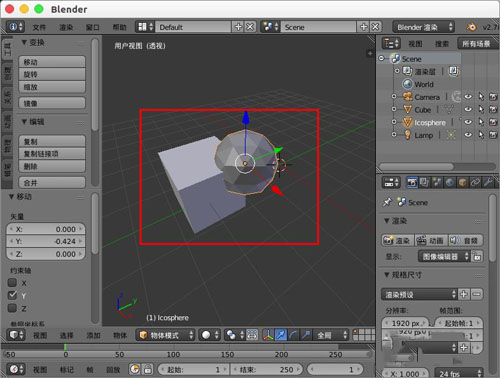Open the Object properties cube icon
The height and width of the screenshot is (378, 500).
click(462, 183)
